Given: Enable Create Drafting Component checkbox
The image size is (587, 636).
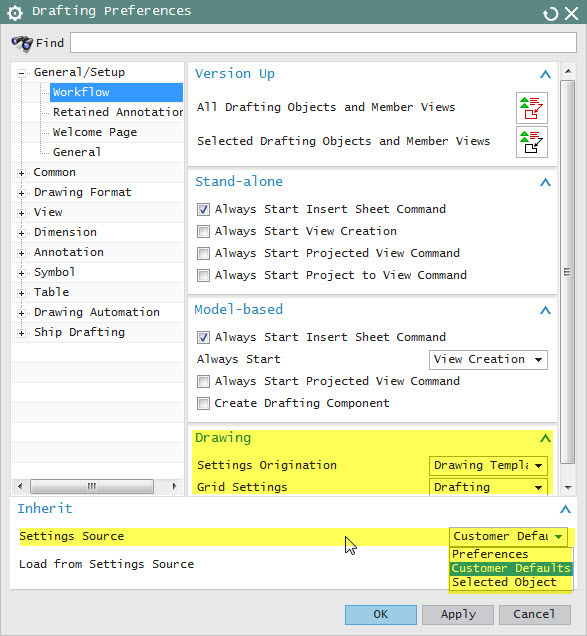Looking at the screenshot, I should tap(203, 404).
